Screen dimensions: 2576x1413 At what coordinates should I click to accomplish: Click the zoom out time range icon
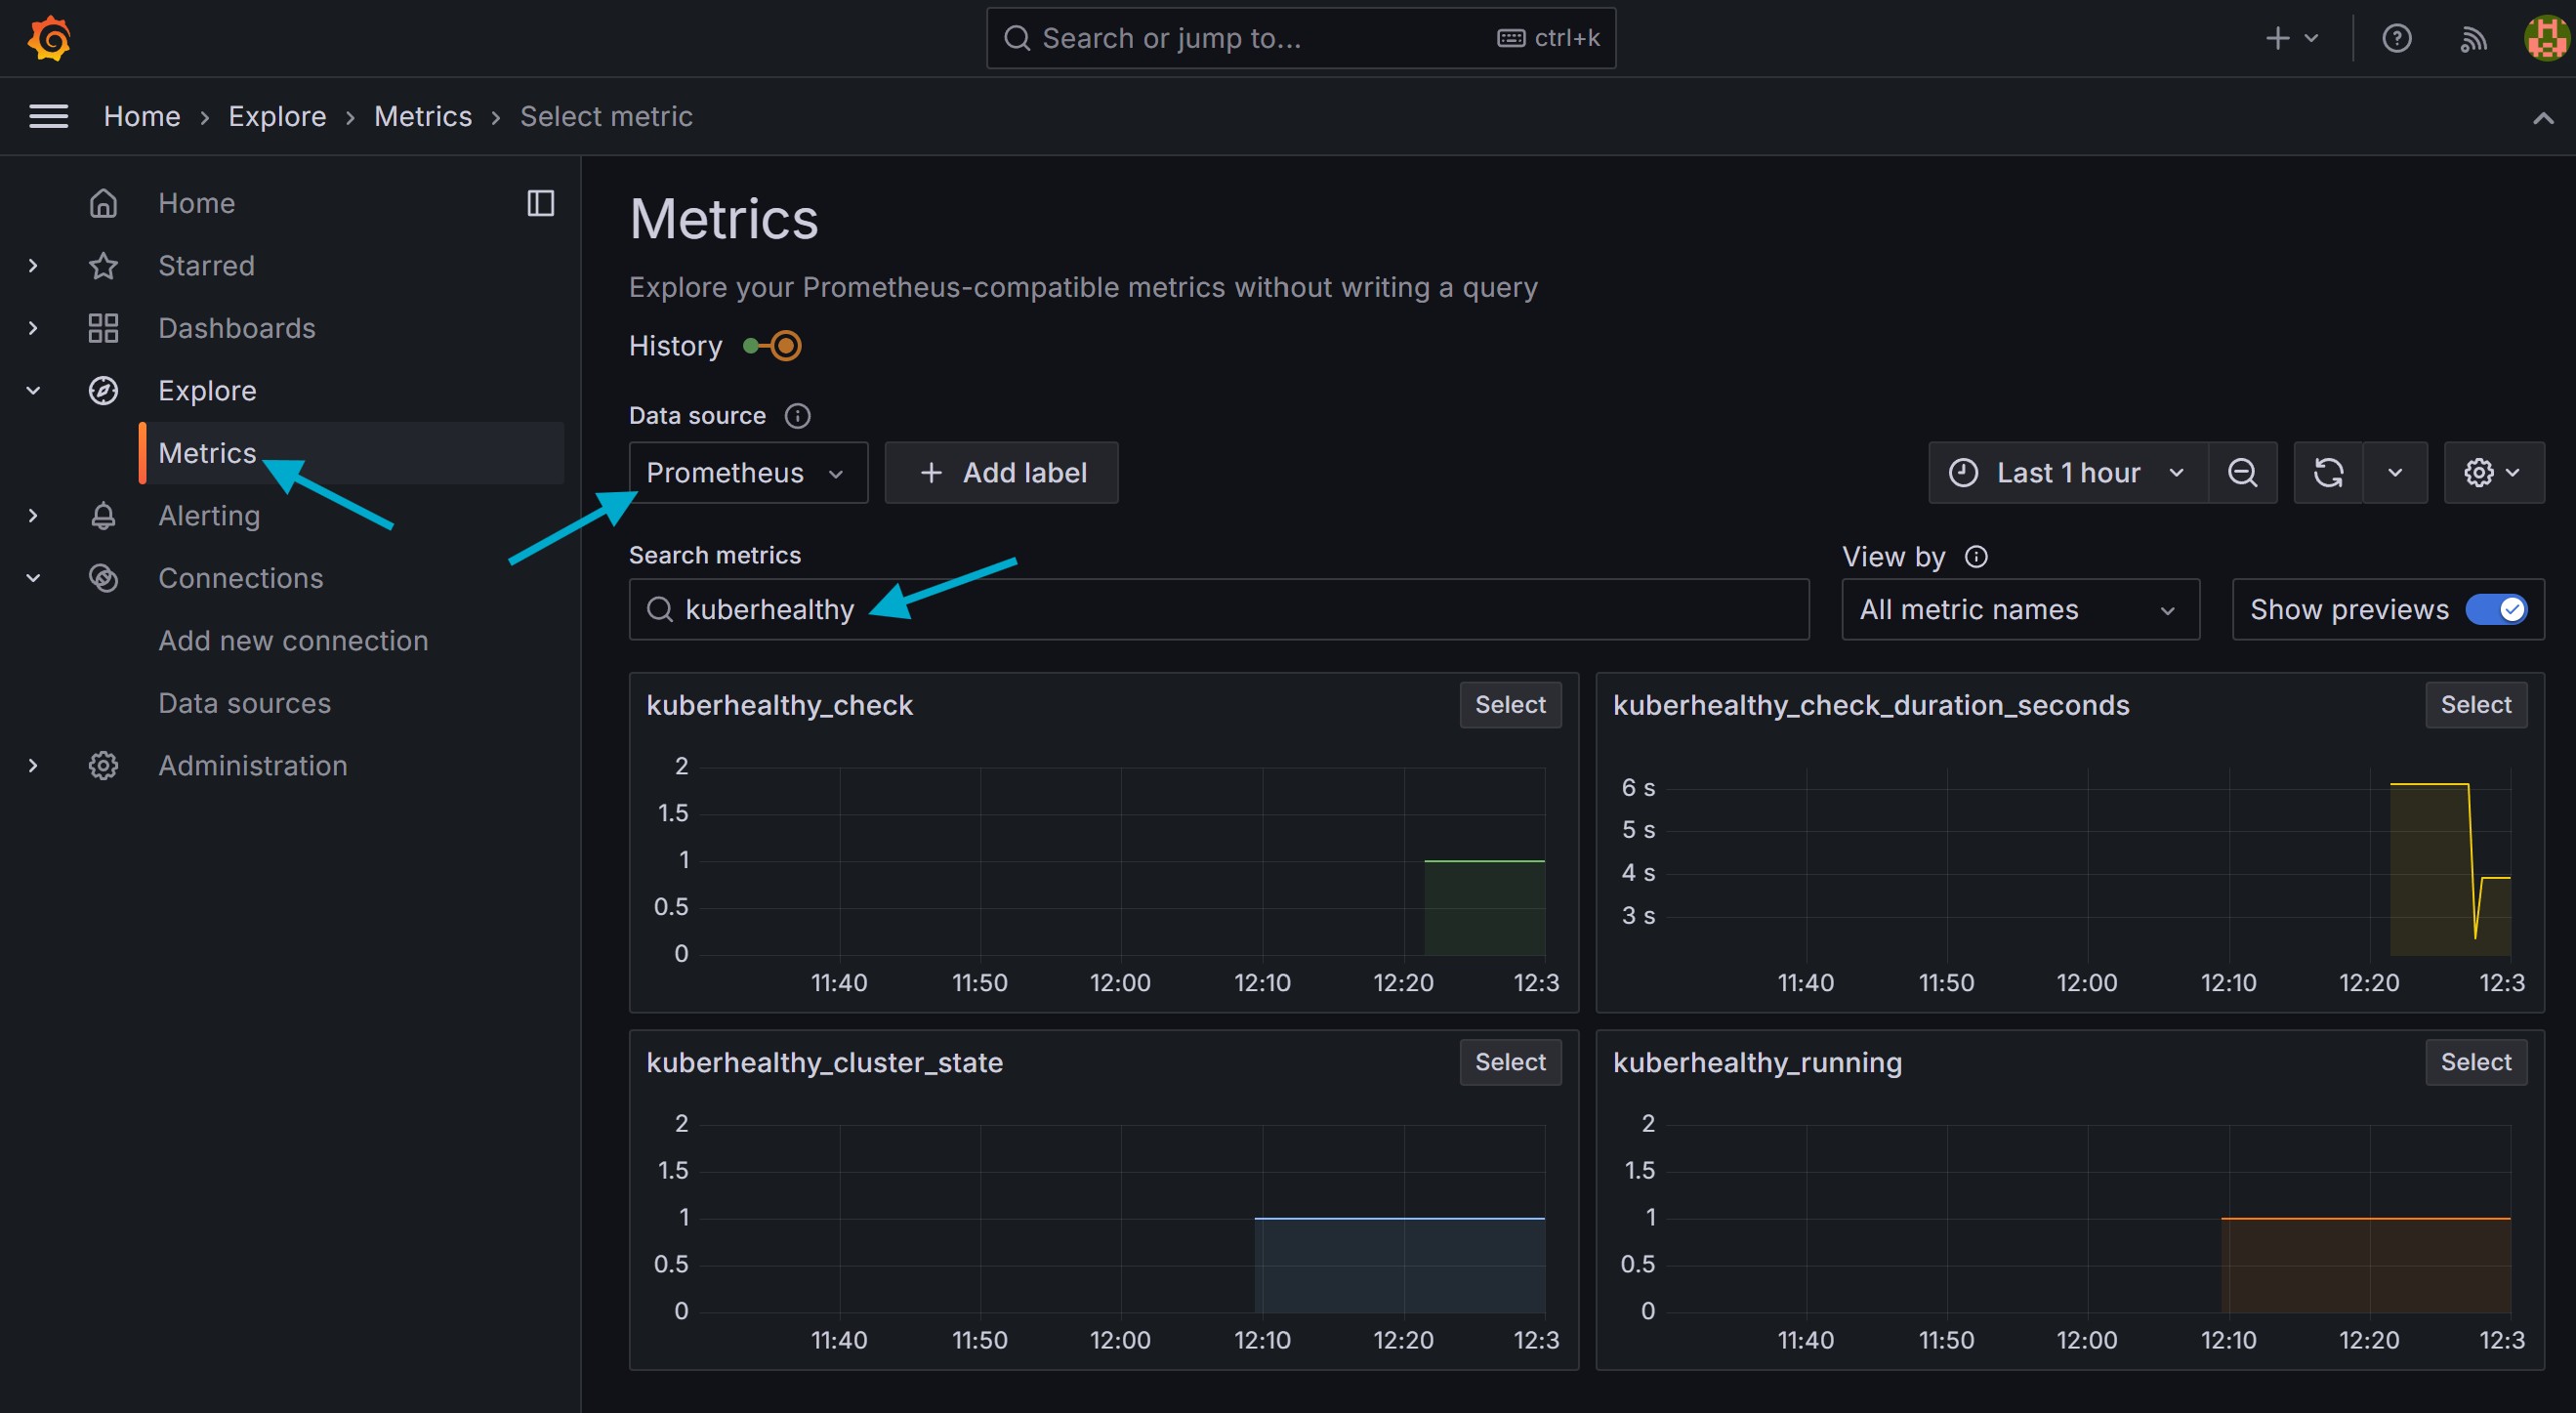pyautogui.click(x=2242, y=472)
